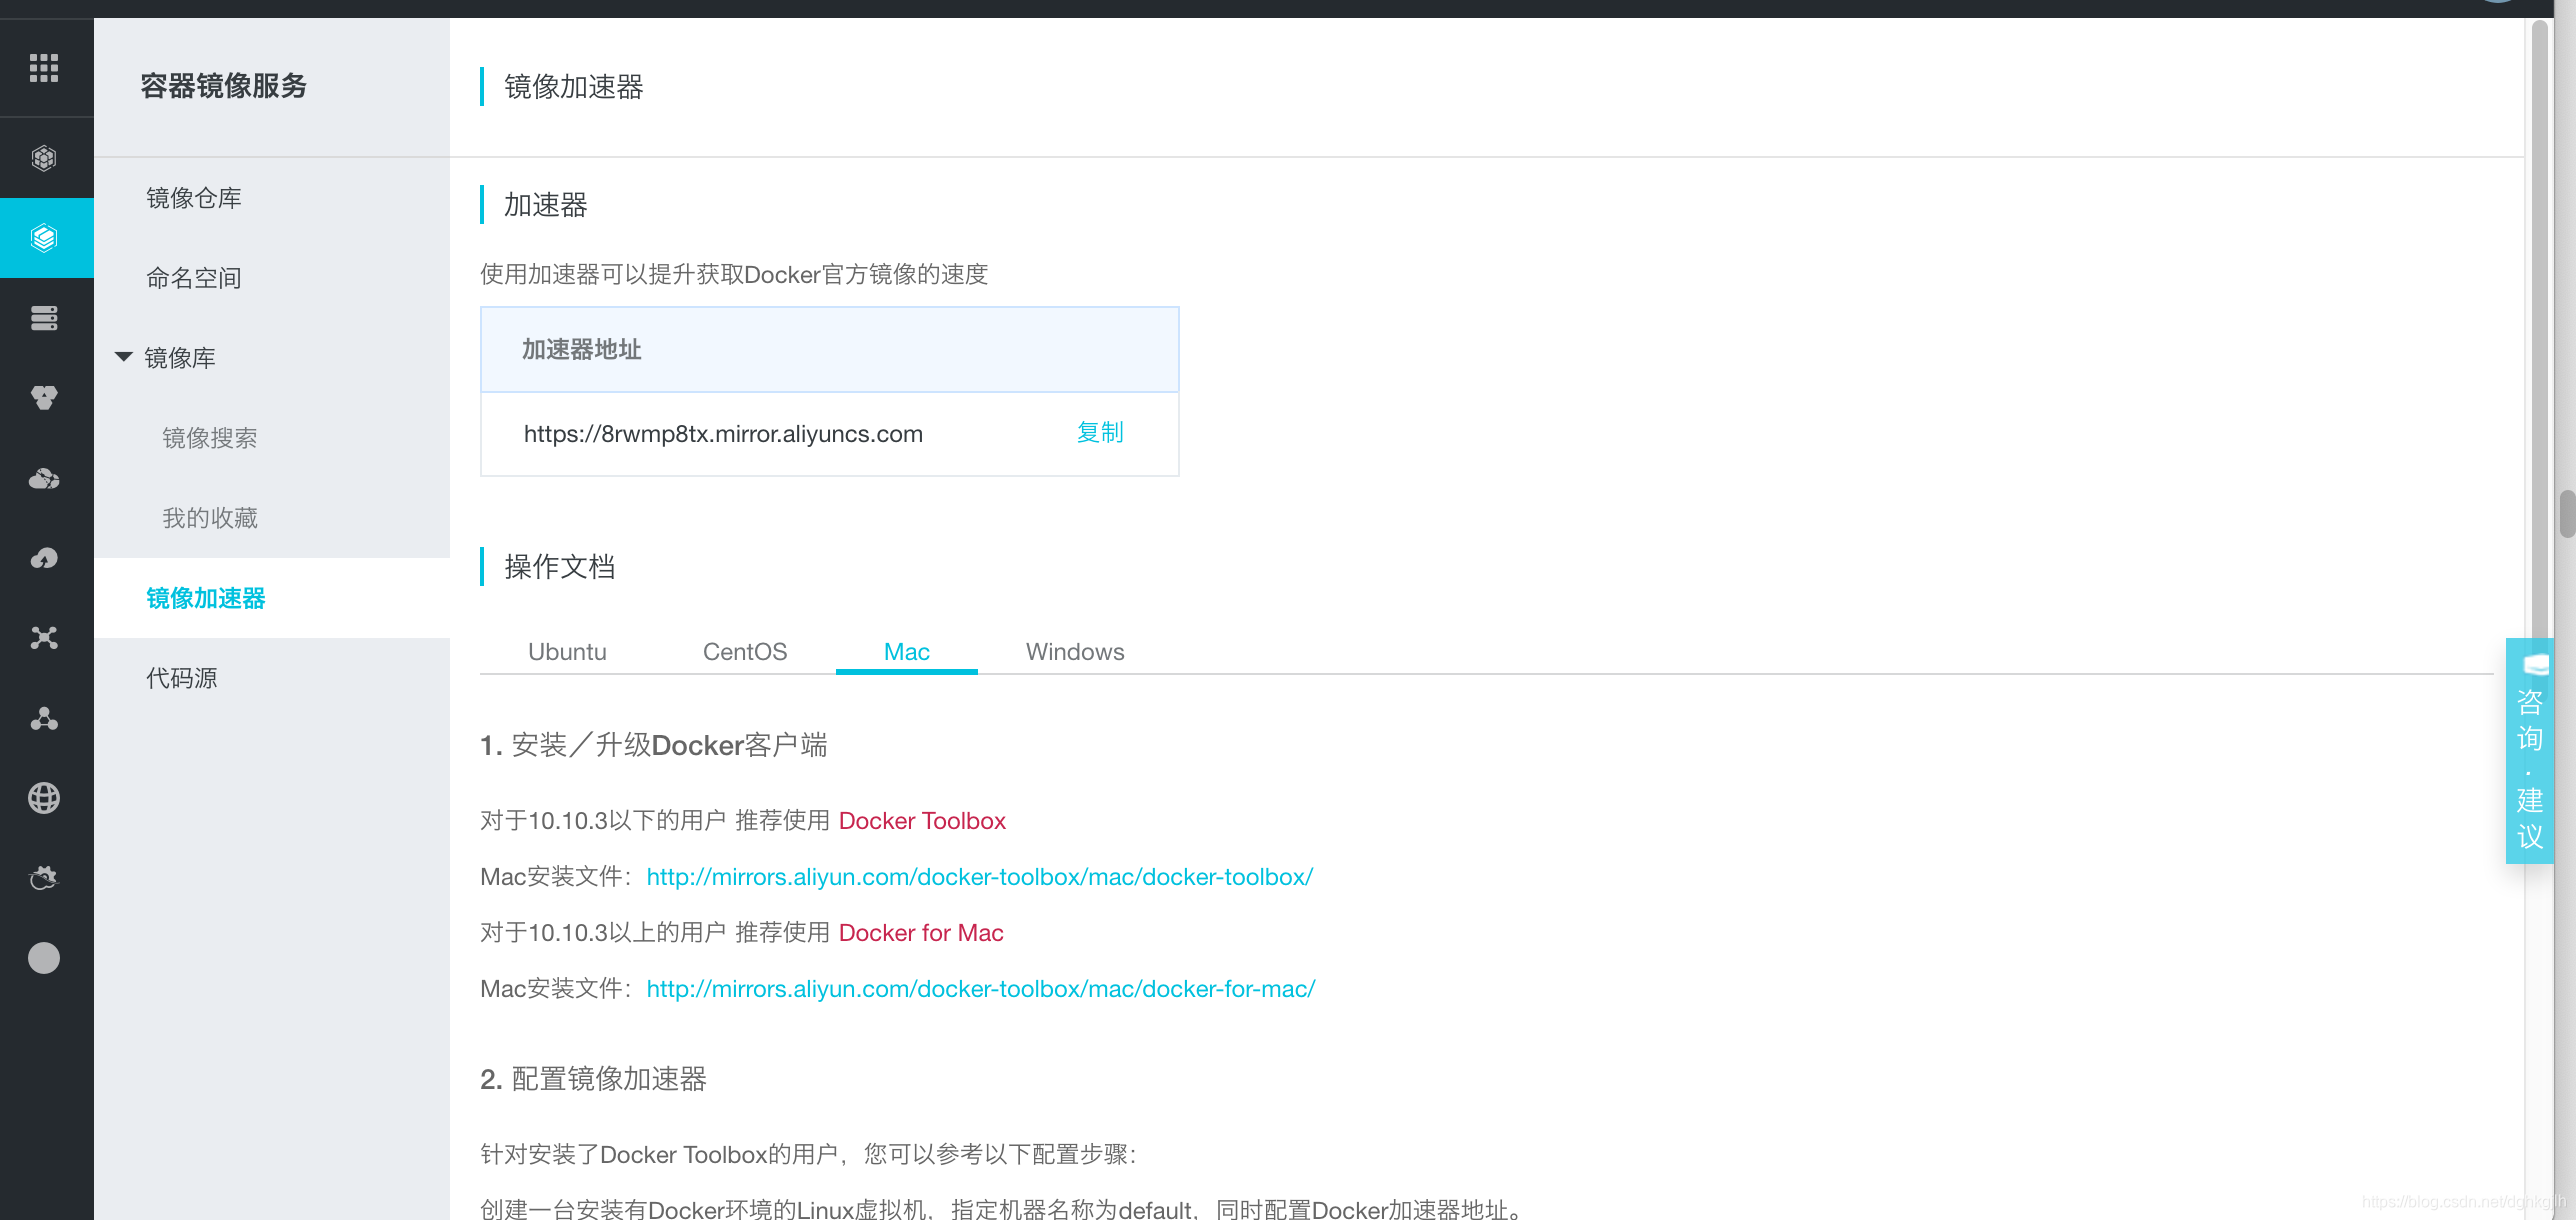Viewport: 2576px width, 1220px height.
Task: Open 我的收藏 under 镜像库
Action: click(x=210, y=518)
